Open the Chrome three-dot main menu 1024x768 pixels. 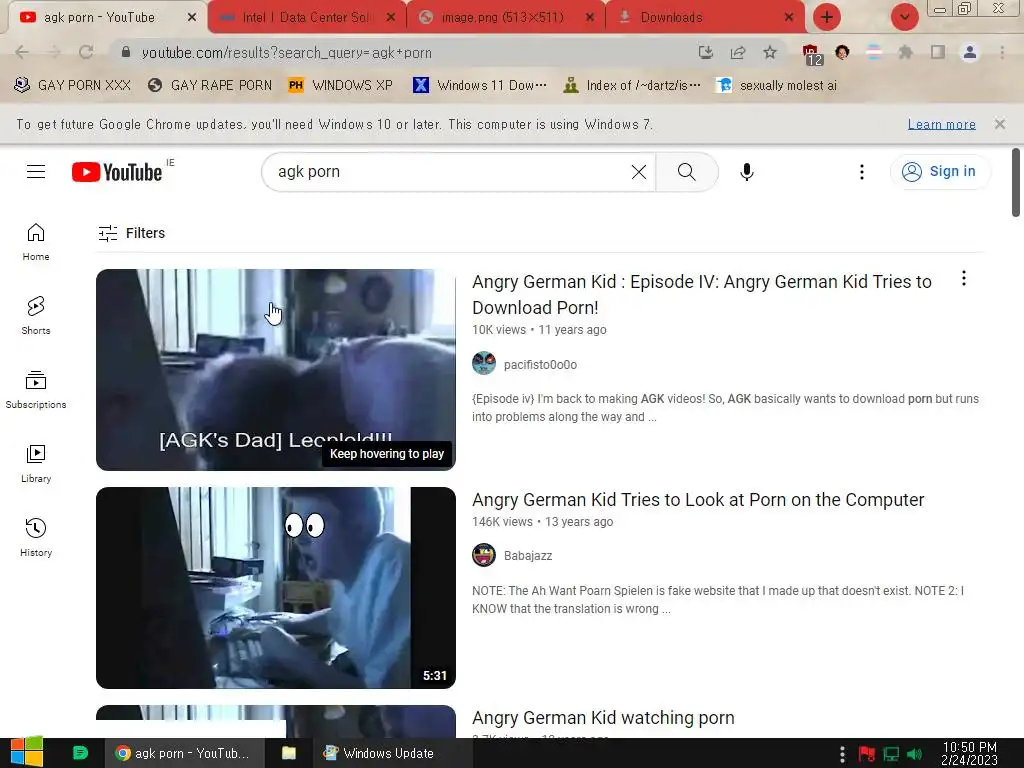pos(1002,52)
